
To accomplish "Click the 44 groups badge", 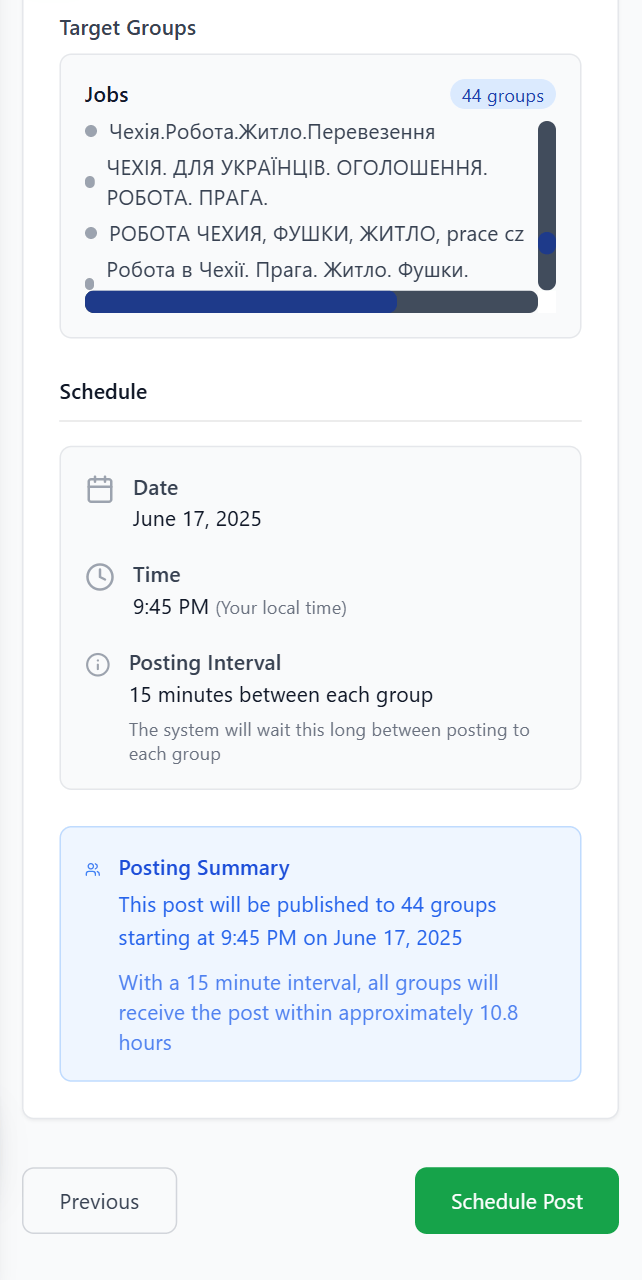I will pos(503,95).
